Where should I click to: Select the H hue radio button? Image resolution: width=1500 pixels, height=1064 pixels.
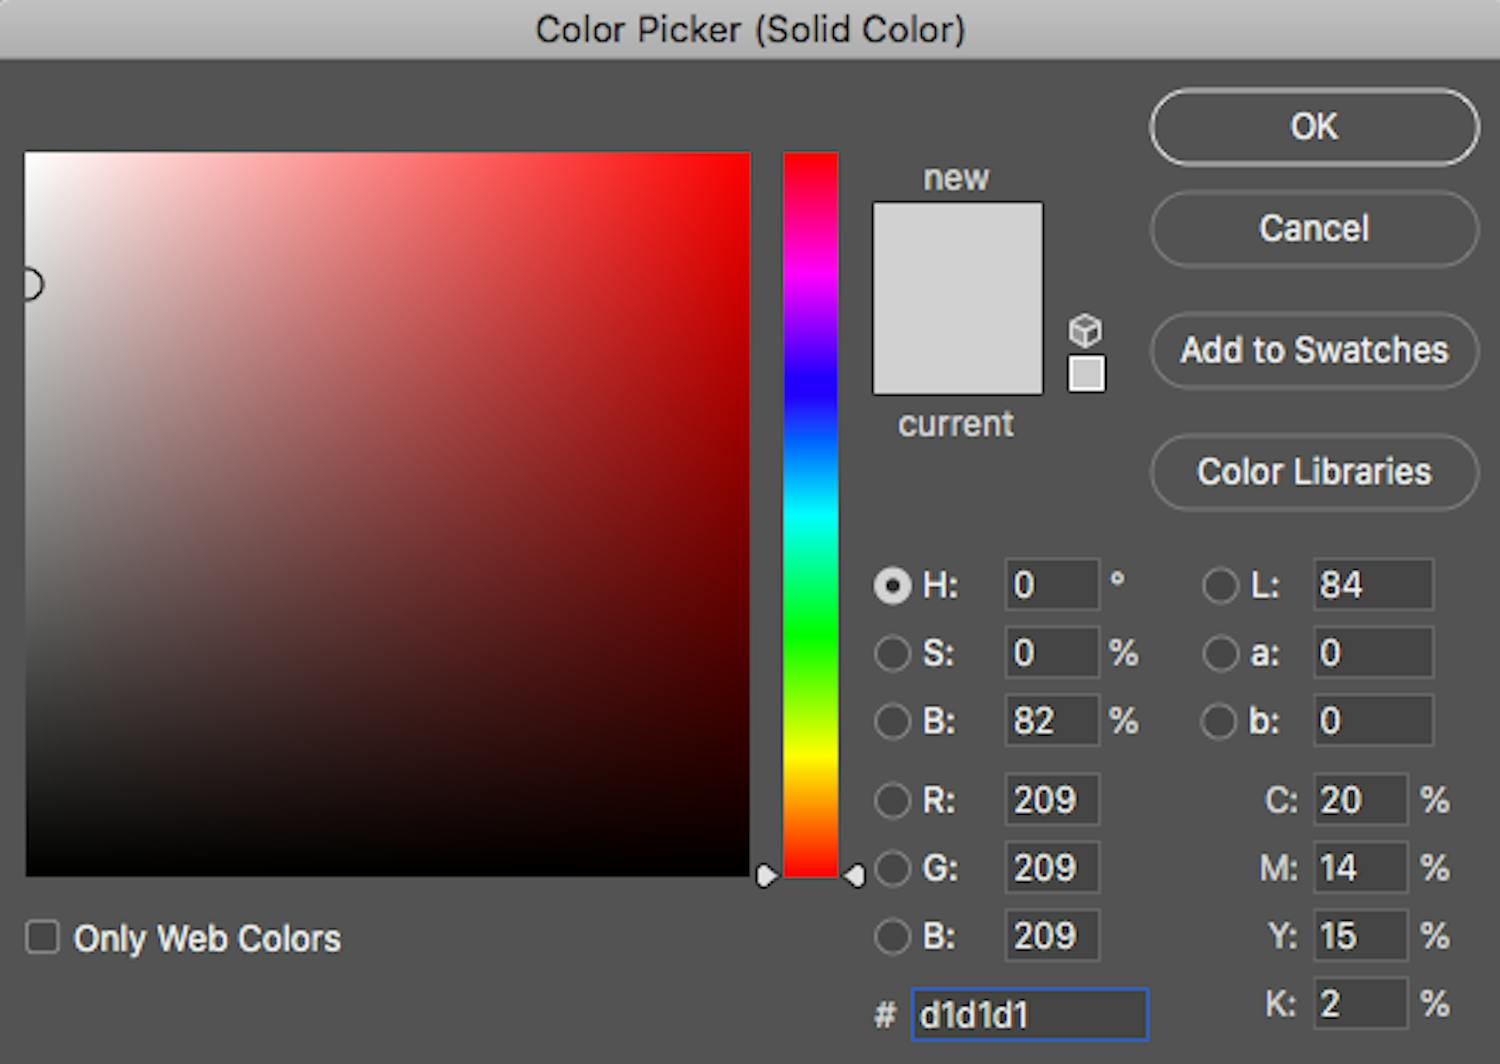tap(892, 585)
